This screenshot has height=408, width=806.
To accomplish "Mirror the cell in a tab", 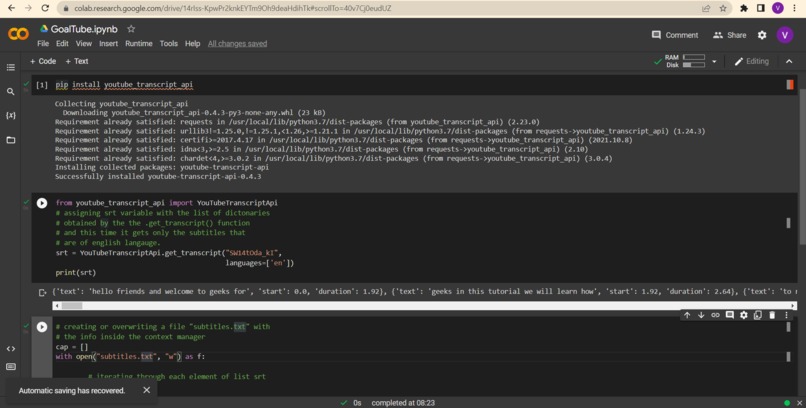I will pos(758,315).
